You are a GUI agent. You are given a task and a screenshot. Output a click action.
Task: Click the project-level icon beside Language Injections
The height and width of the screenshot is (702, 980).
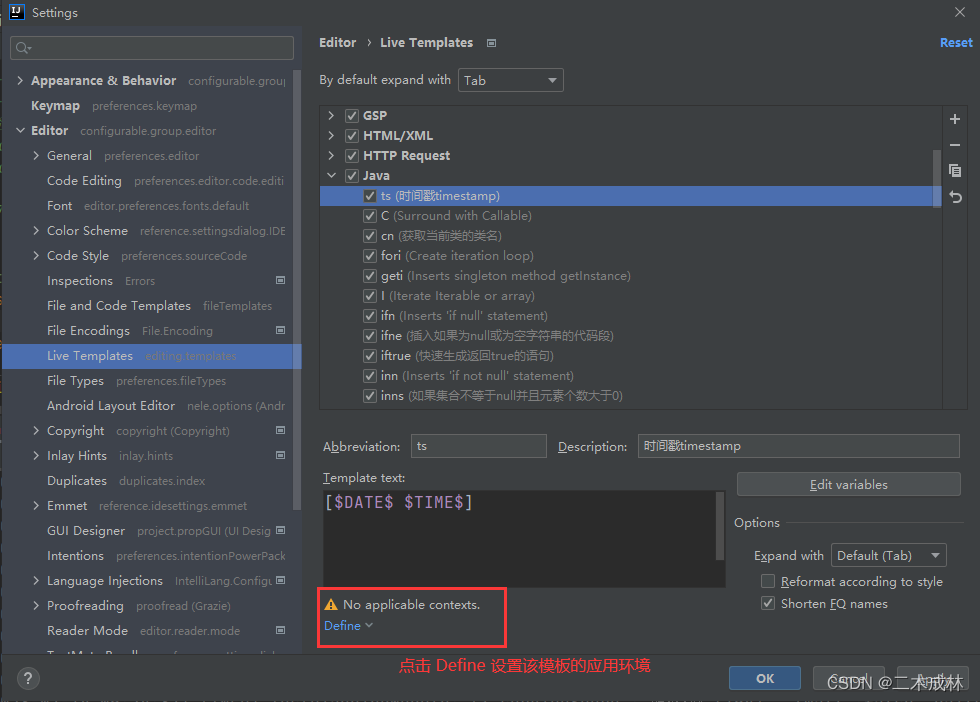pyautogui.click(x=281, y=580)
